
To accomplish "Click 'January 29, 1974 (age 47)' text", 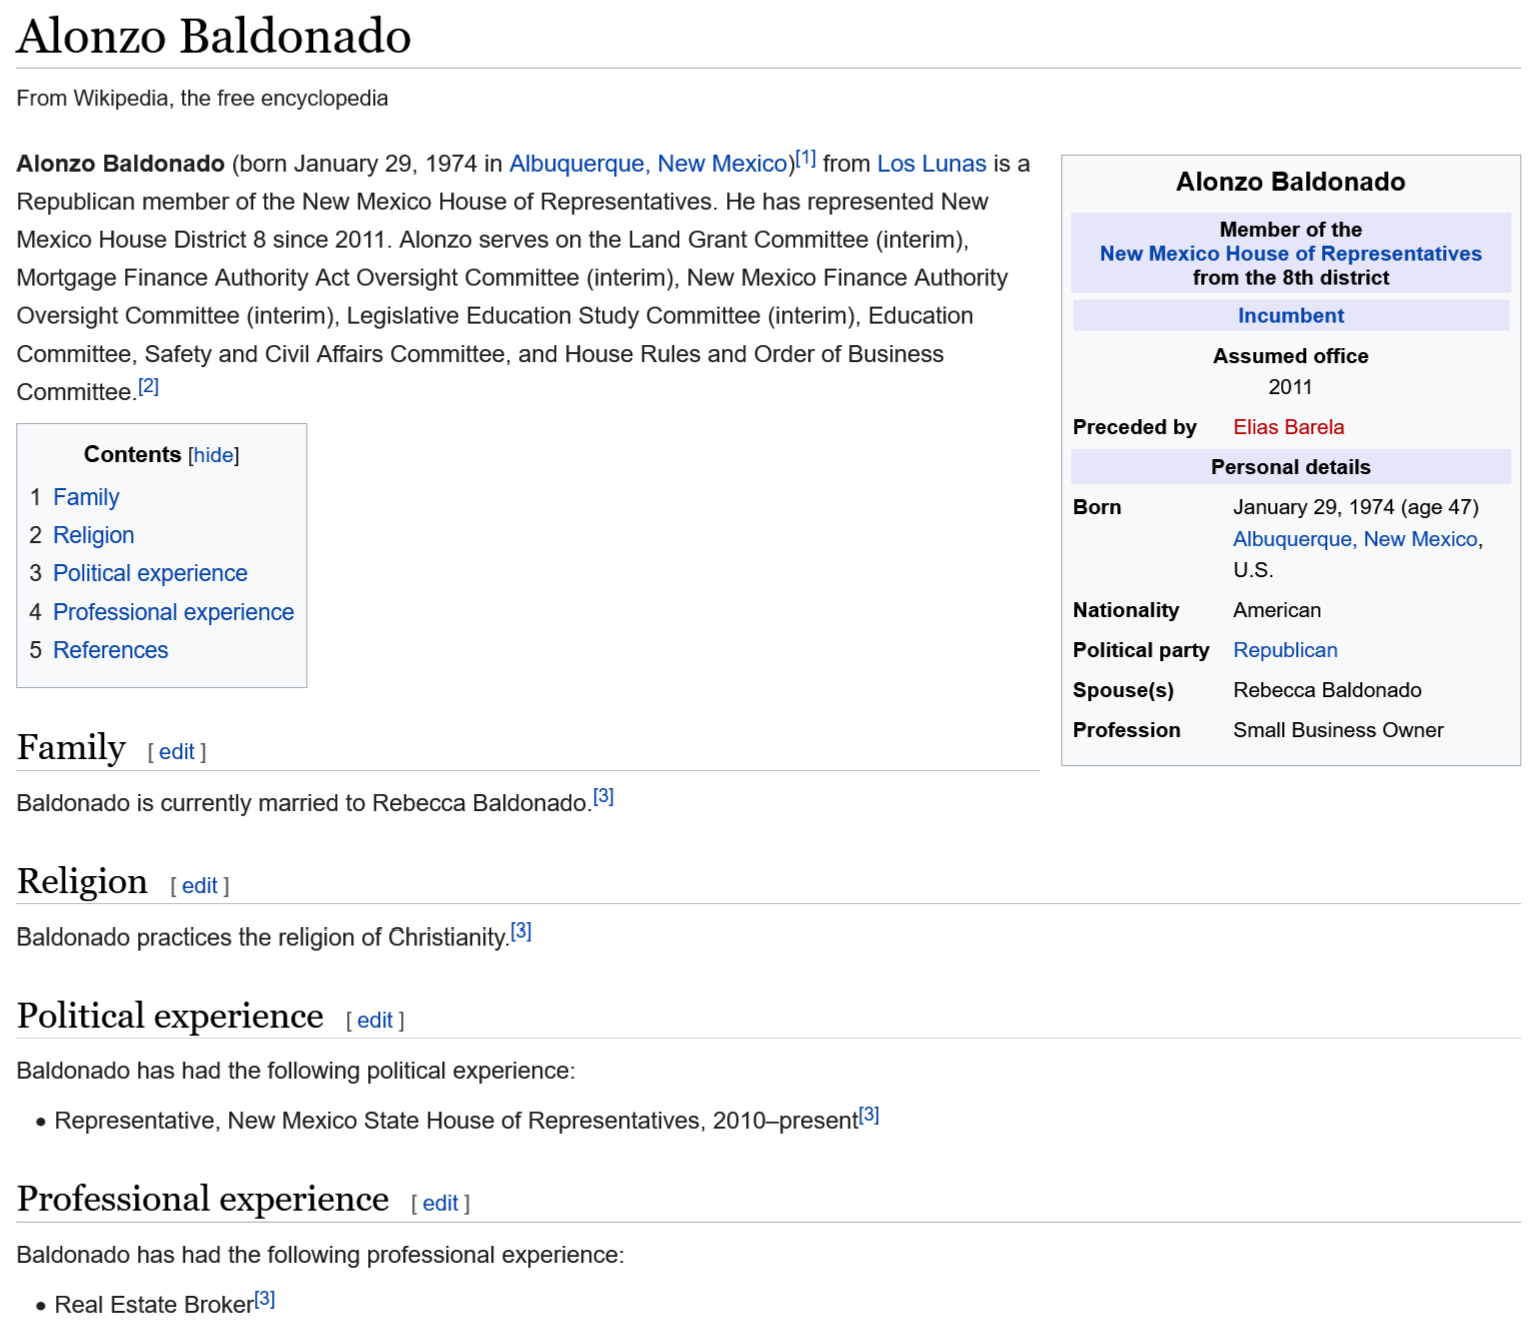I will (1356, 507).
